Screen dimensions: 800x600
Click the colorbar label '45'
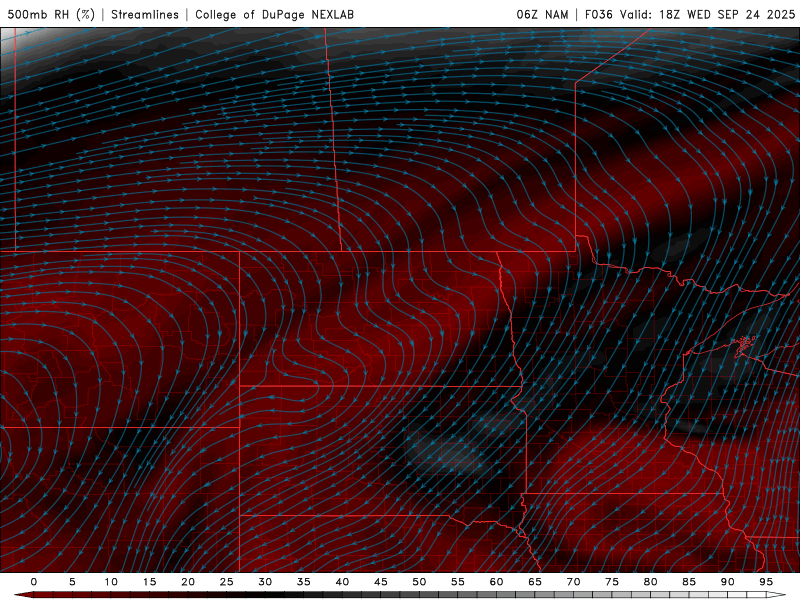click(x=381, y=582)
